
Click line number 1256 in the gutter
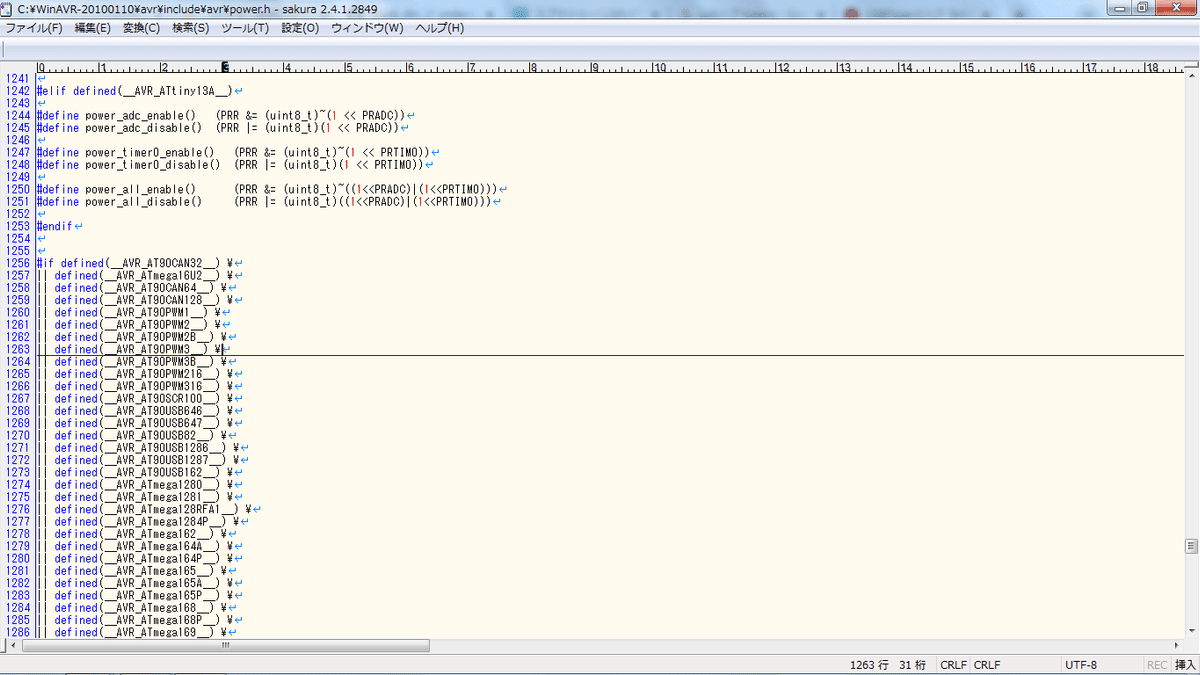click(x=17, y=263)
